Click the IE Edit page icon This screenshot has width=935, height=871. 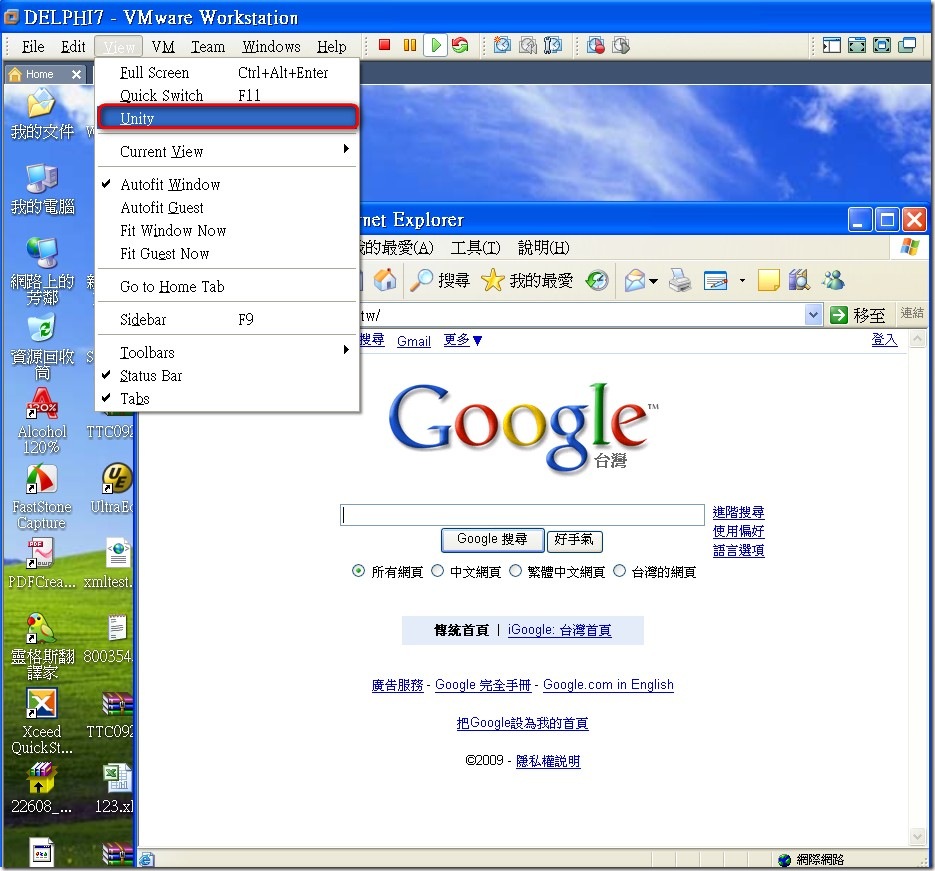coord(716,280)
